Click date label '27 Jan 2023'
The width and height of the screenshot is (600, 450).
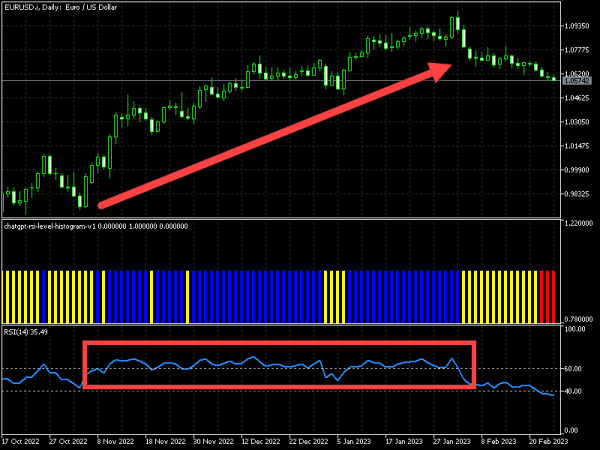[452, 442]
